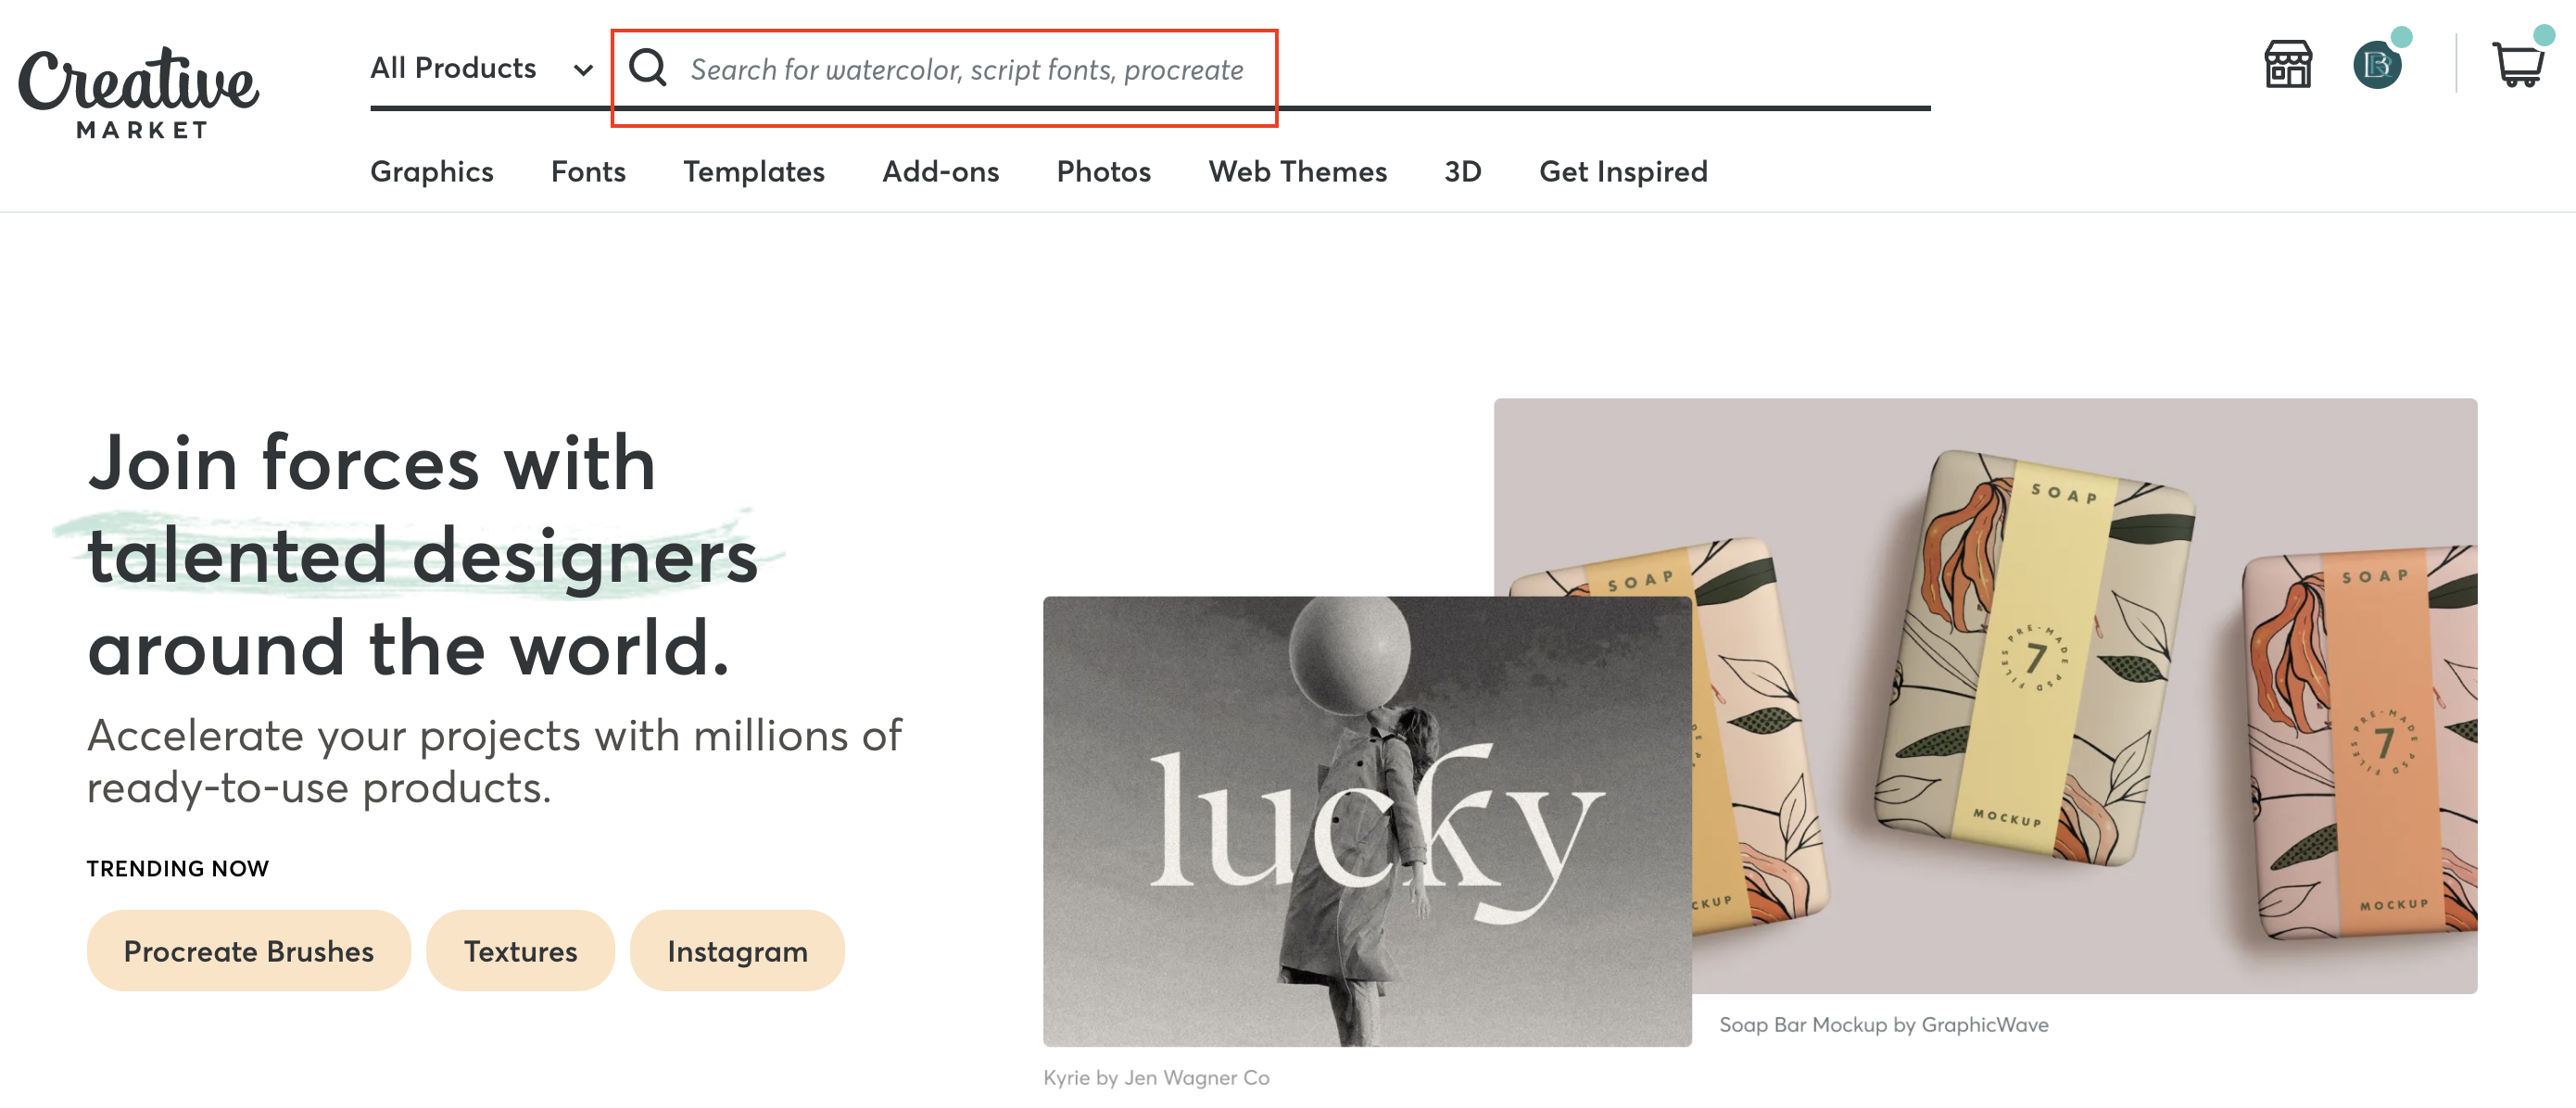This screenshot has width=2576, height=1108.
Task: Open the shop storefront icon
Action: pos(2287,65)
